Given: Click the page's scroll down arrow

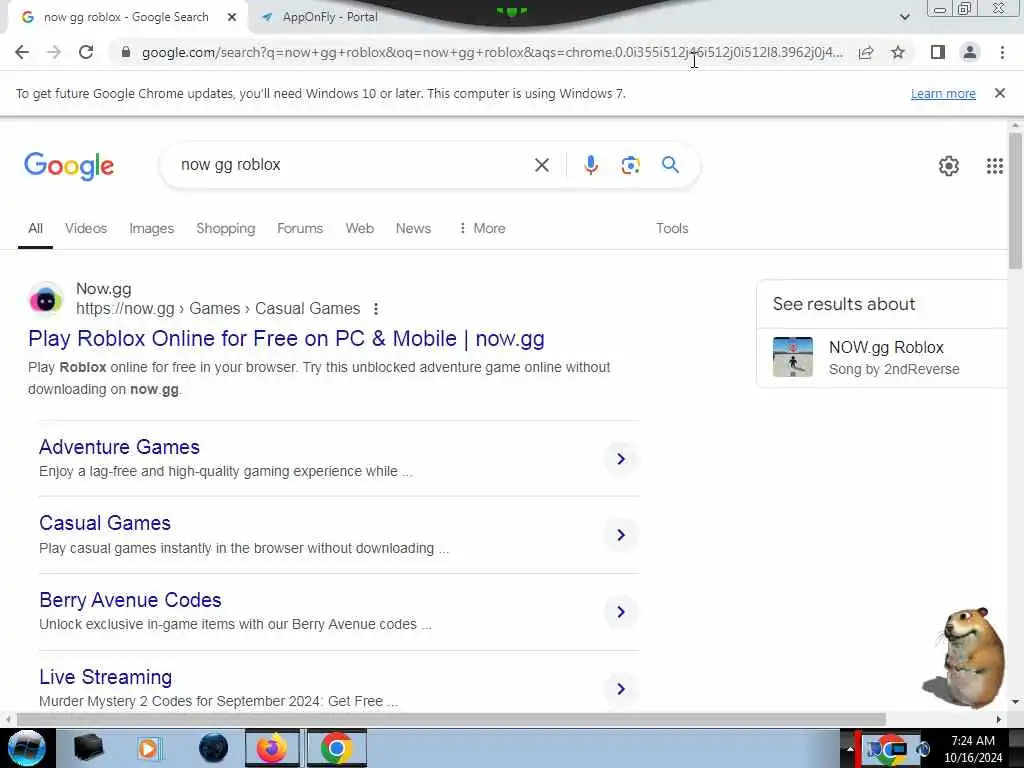Looking at the screenshot, I should click(1015, 702).
